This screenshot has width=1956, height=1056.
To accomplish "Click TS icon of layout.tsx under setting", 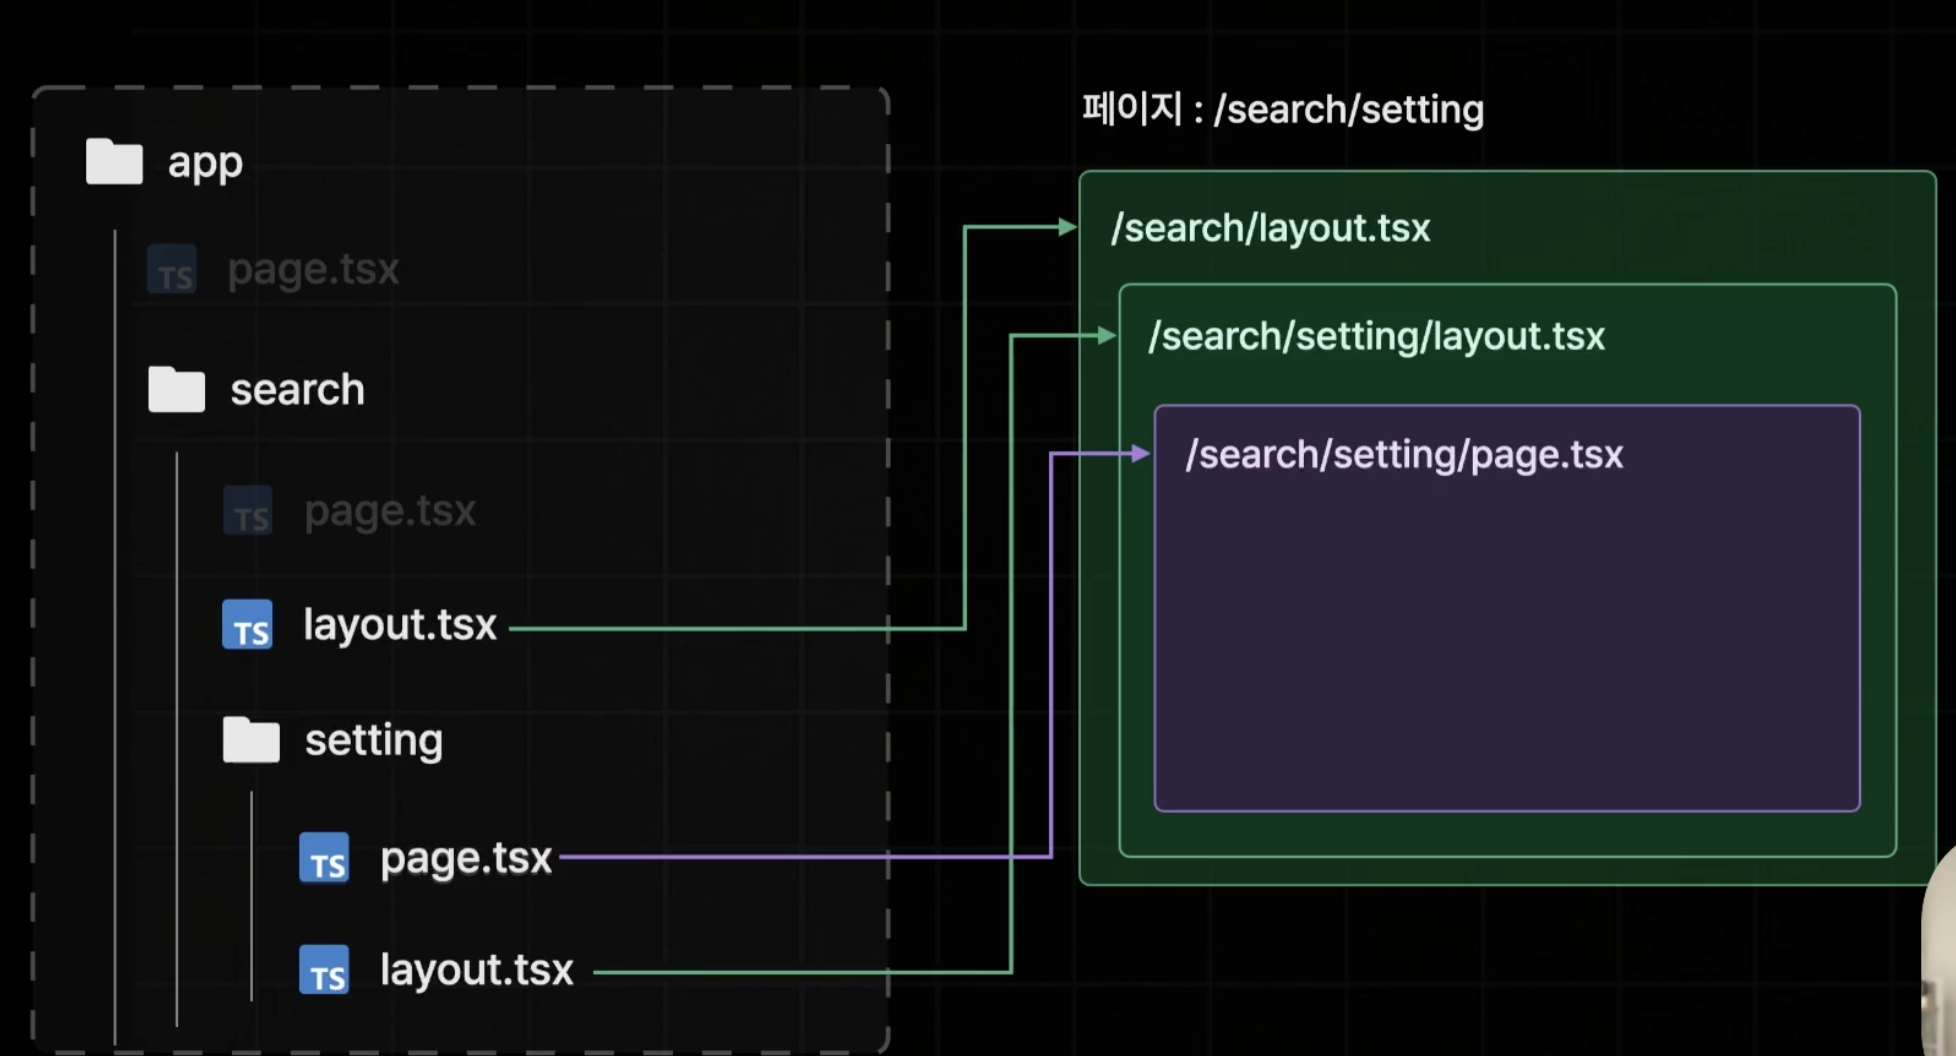I will 324,970.
